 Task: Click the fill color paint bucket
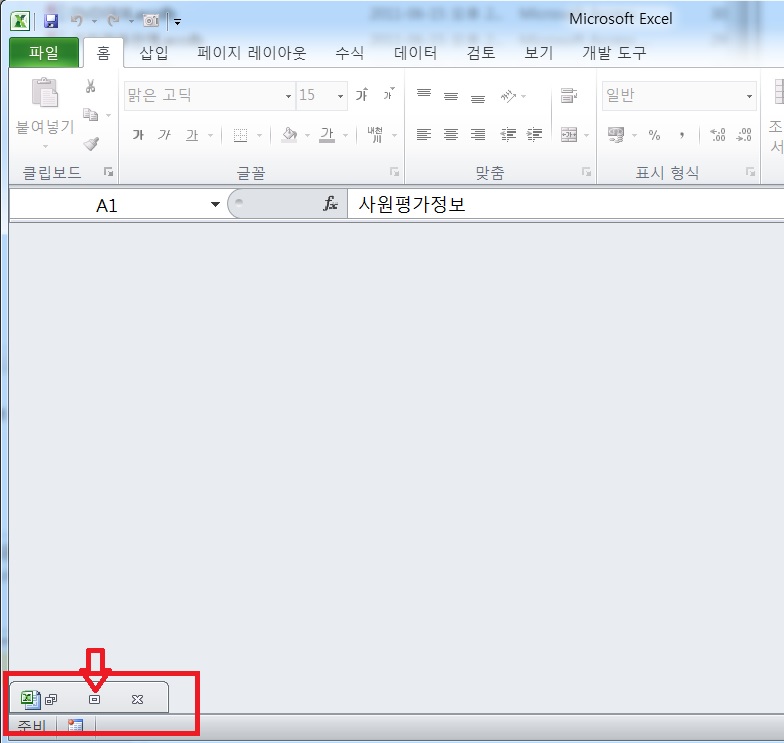click(289, 135)
